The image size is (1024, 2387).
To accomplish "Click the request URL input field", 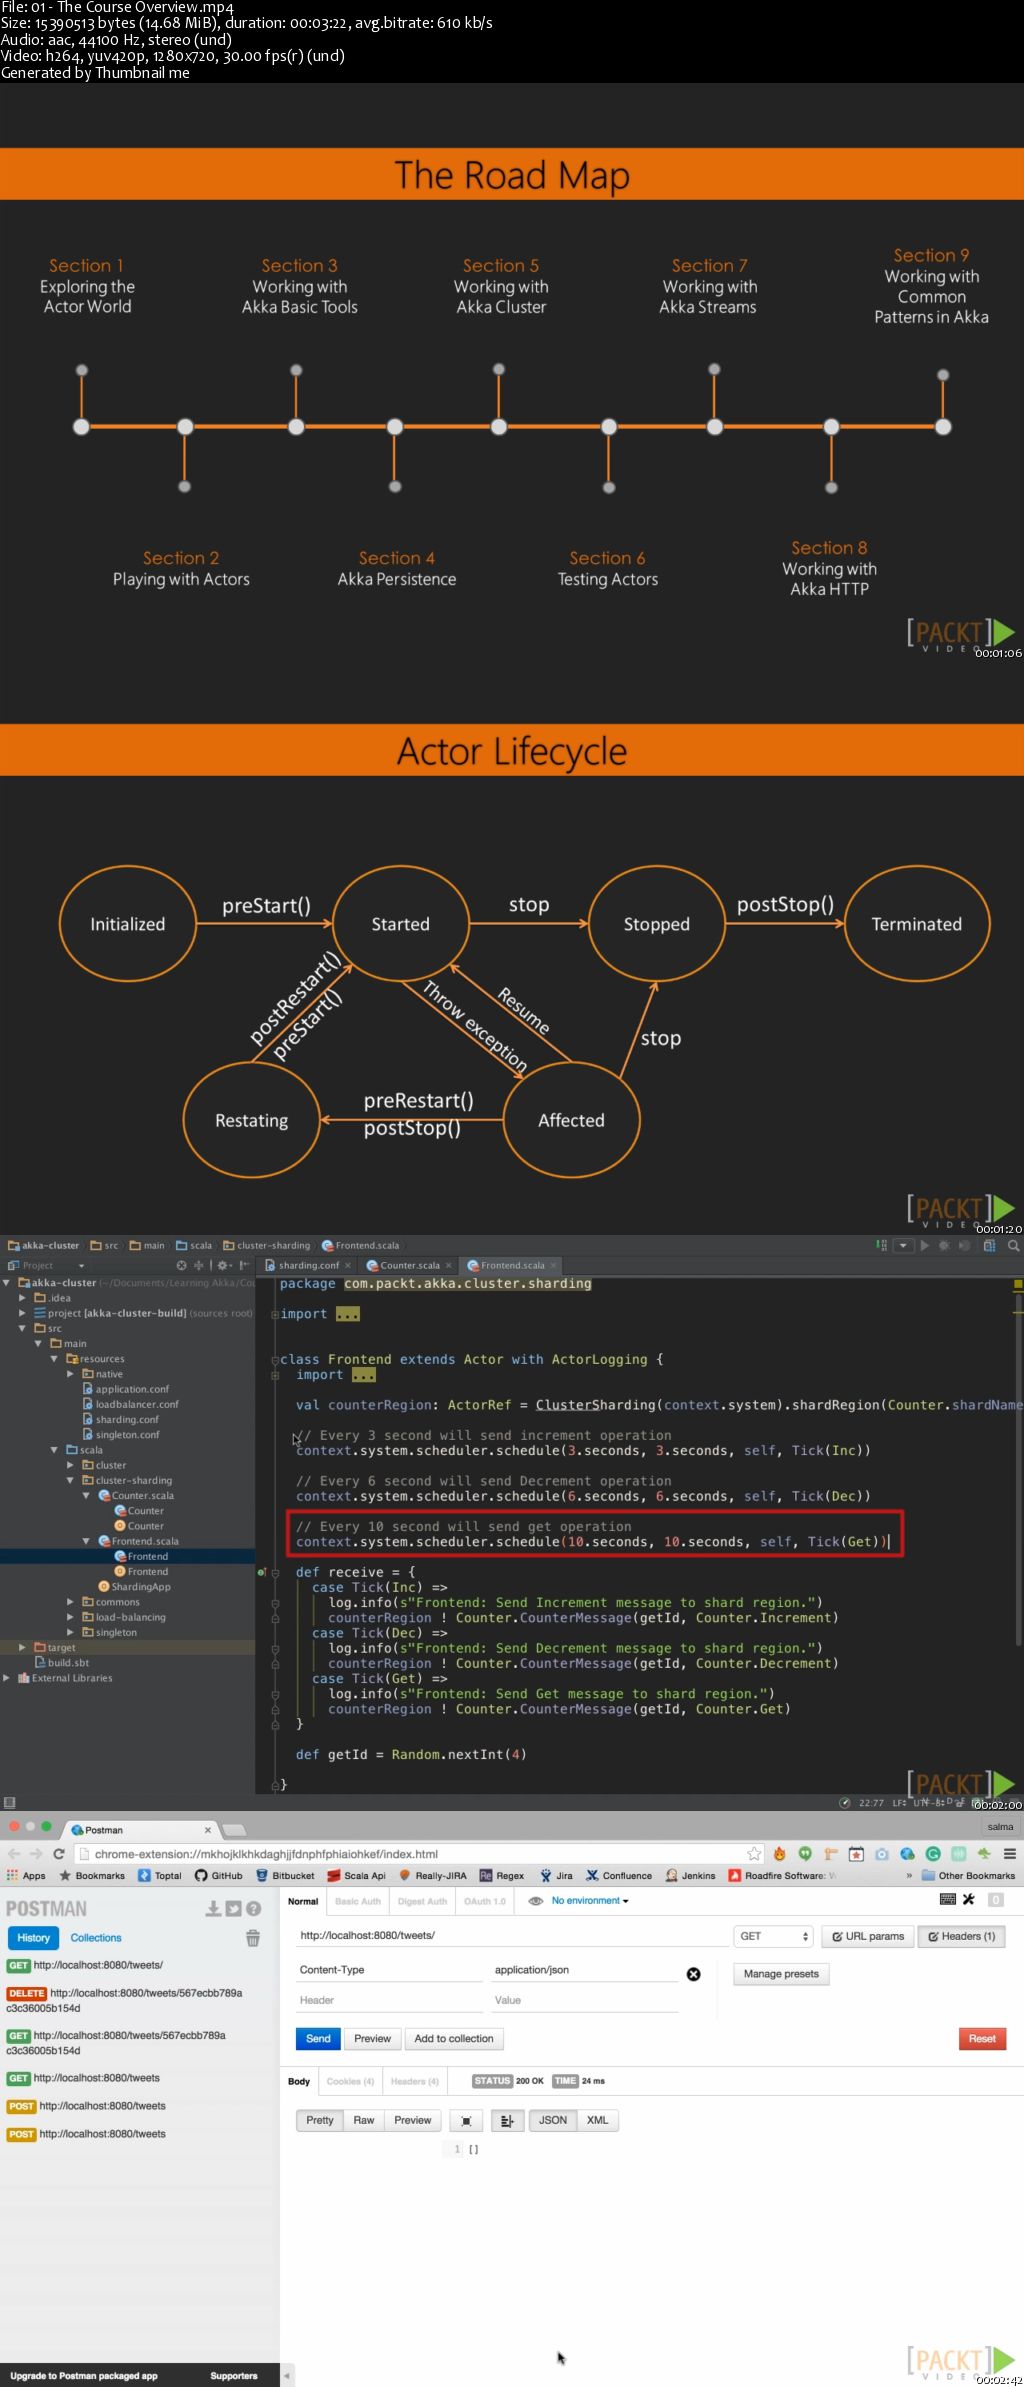I will click(x=510, y=1936).
